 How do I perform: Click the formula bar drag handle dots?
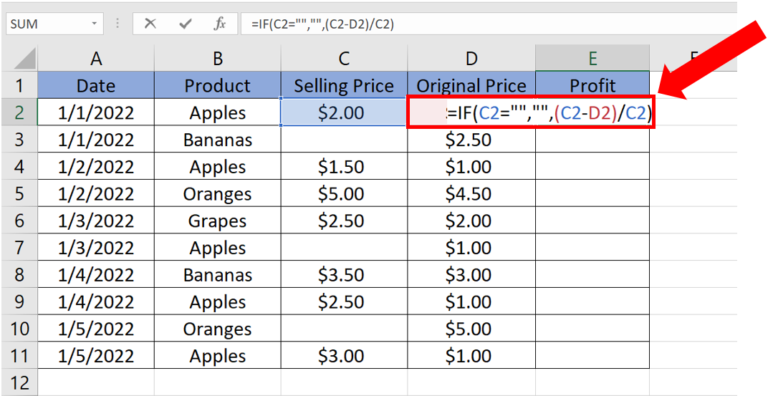(x=118, y=24)
